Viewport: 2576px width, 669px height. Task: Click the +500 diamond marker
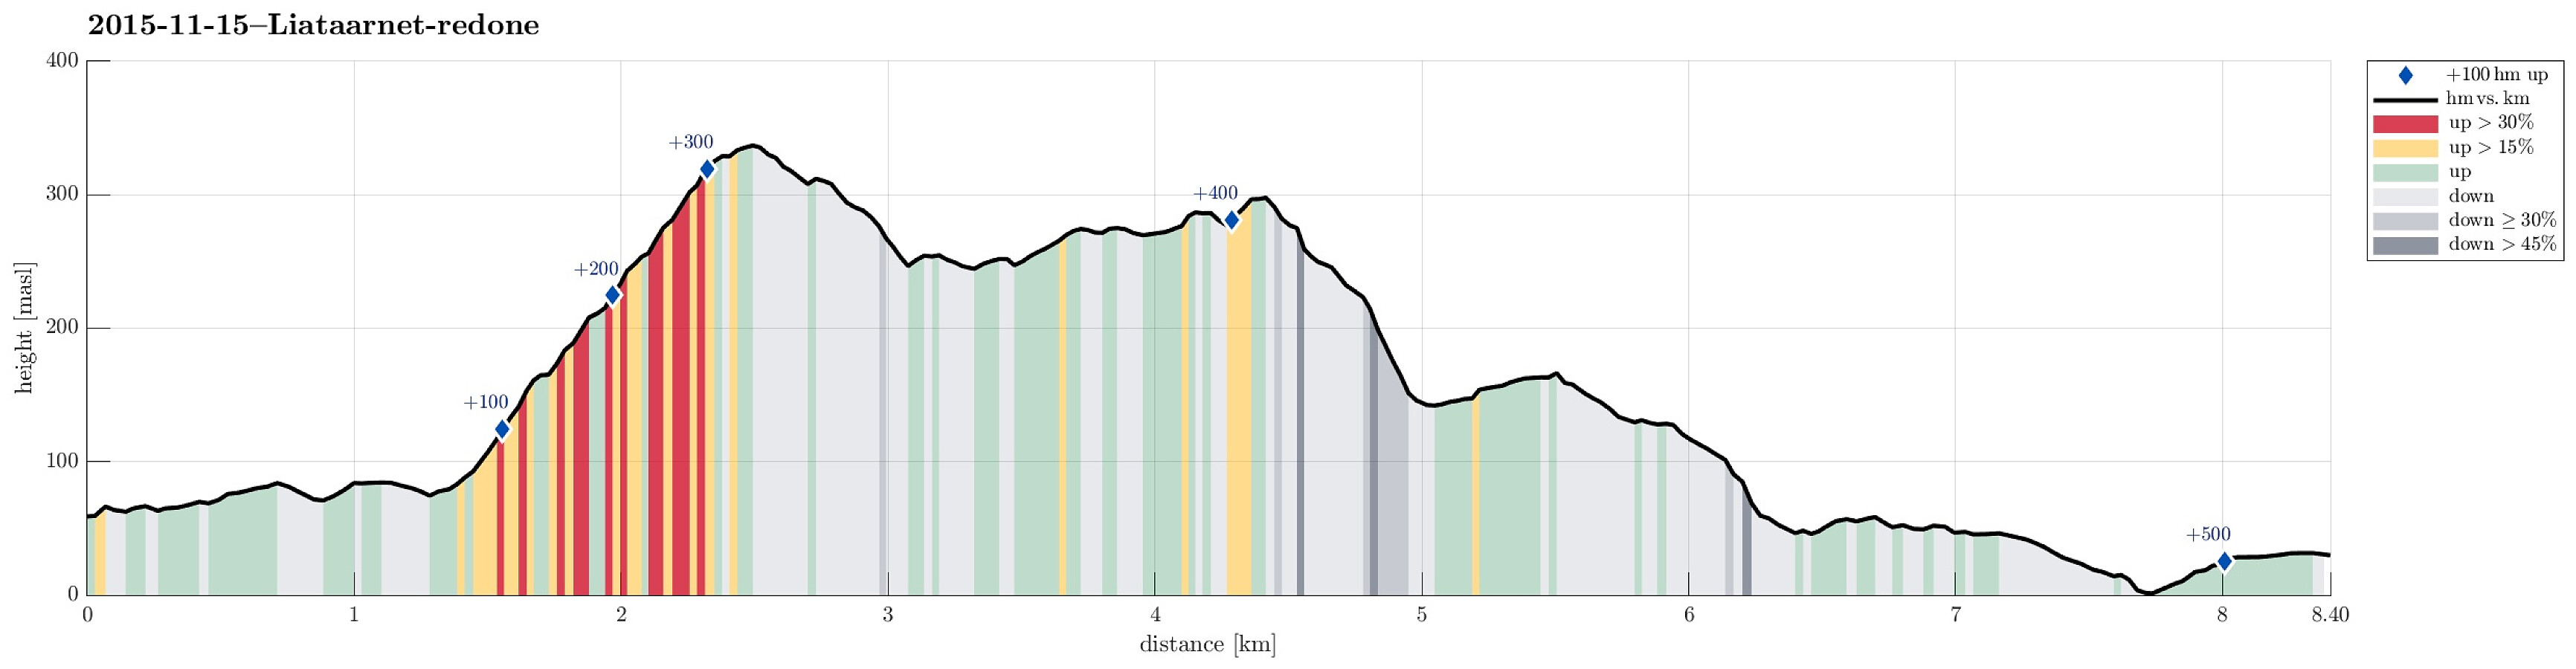(x=2224, y=562)
